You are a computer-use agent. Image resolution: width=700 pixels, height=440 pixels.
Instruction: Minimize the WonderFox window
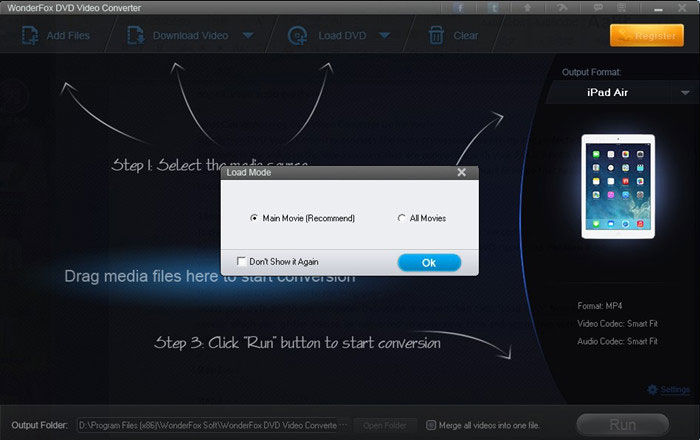[658, 8]
